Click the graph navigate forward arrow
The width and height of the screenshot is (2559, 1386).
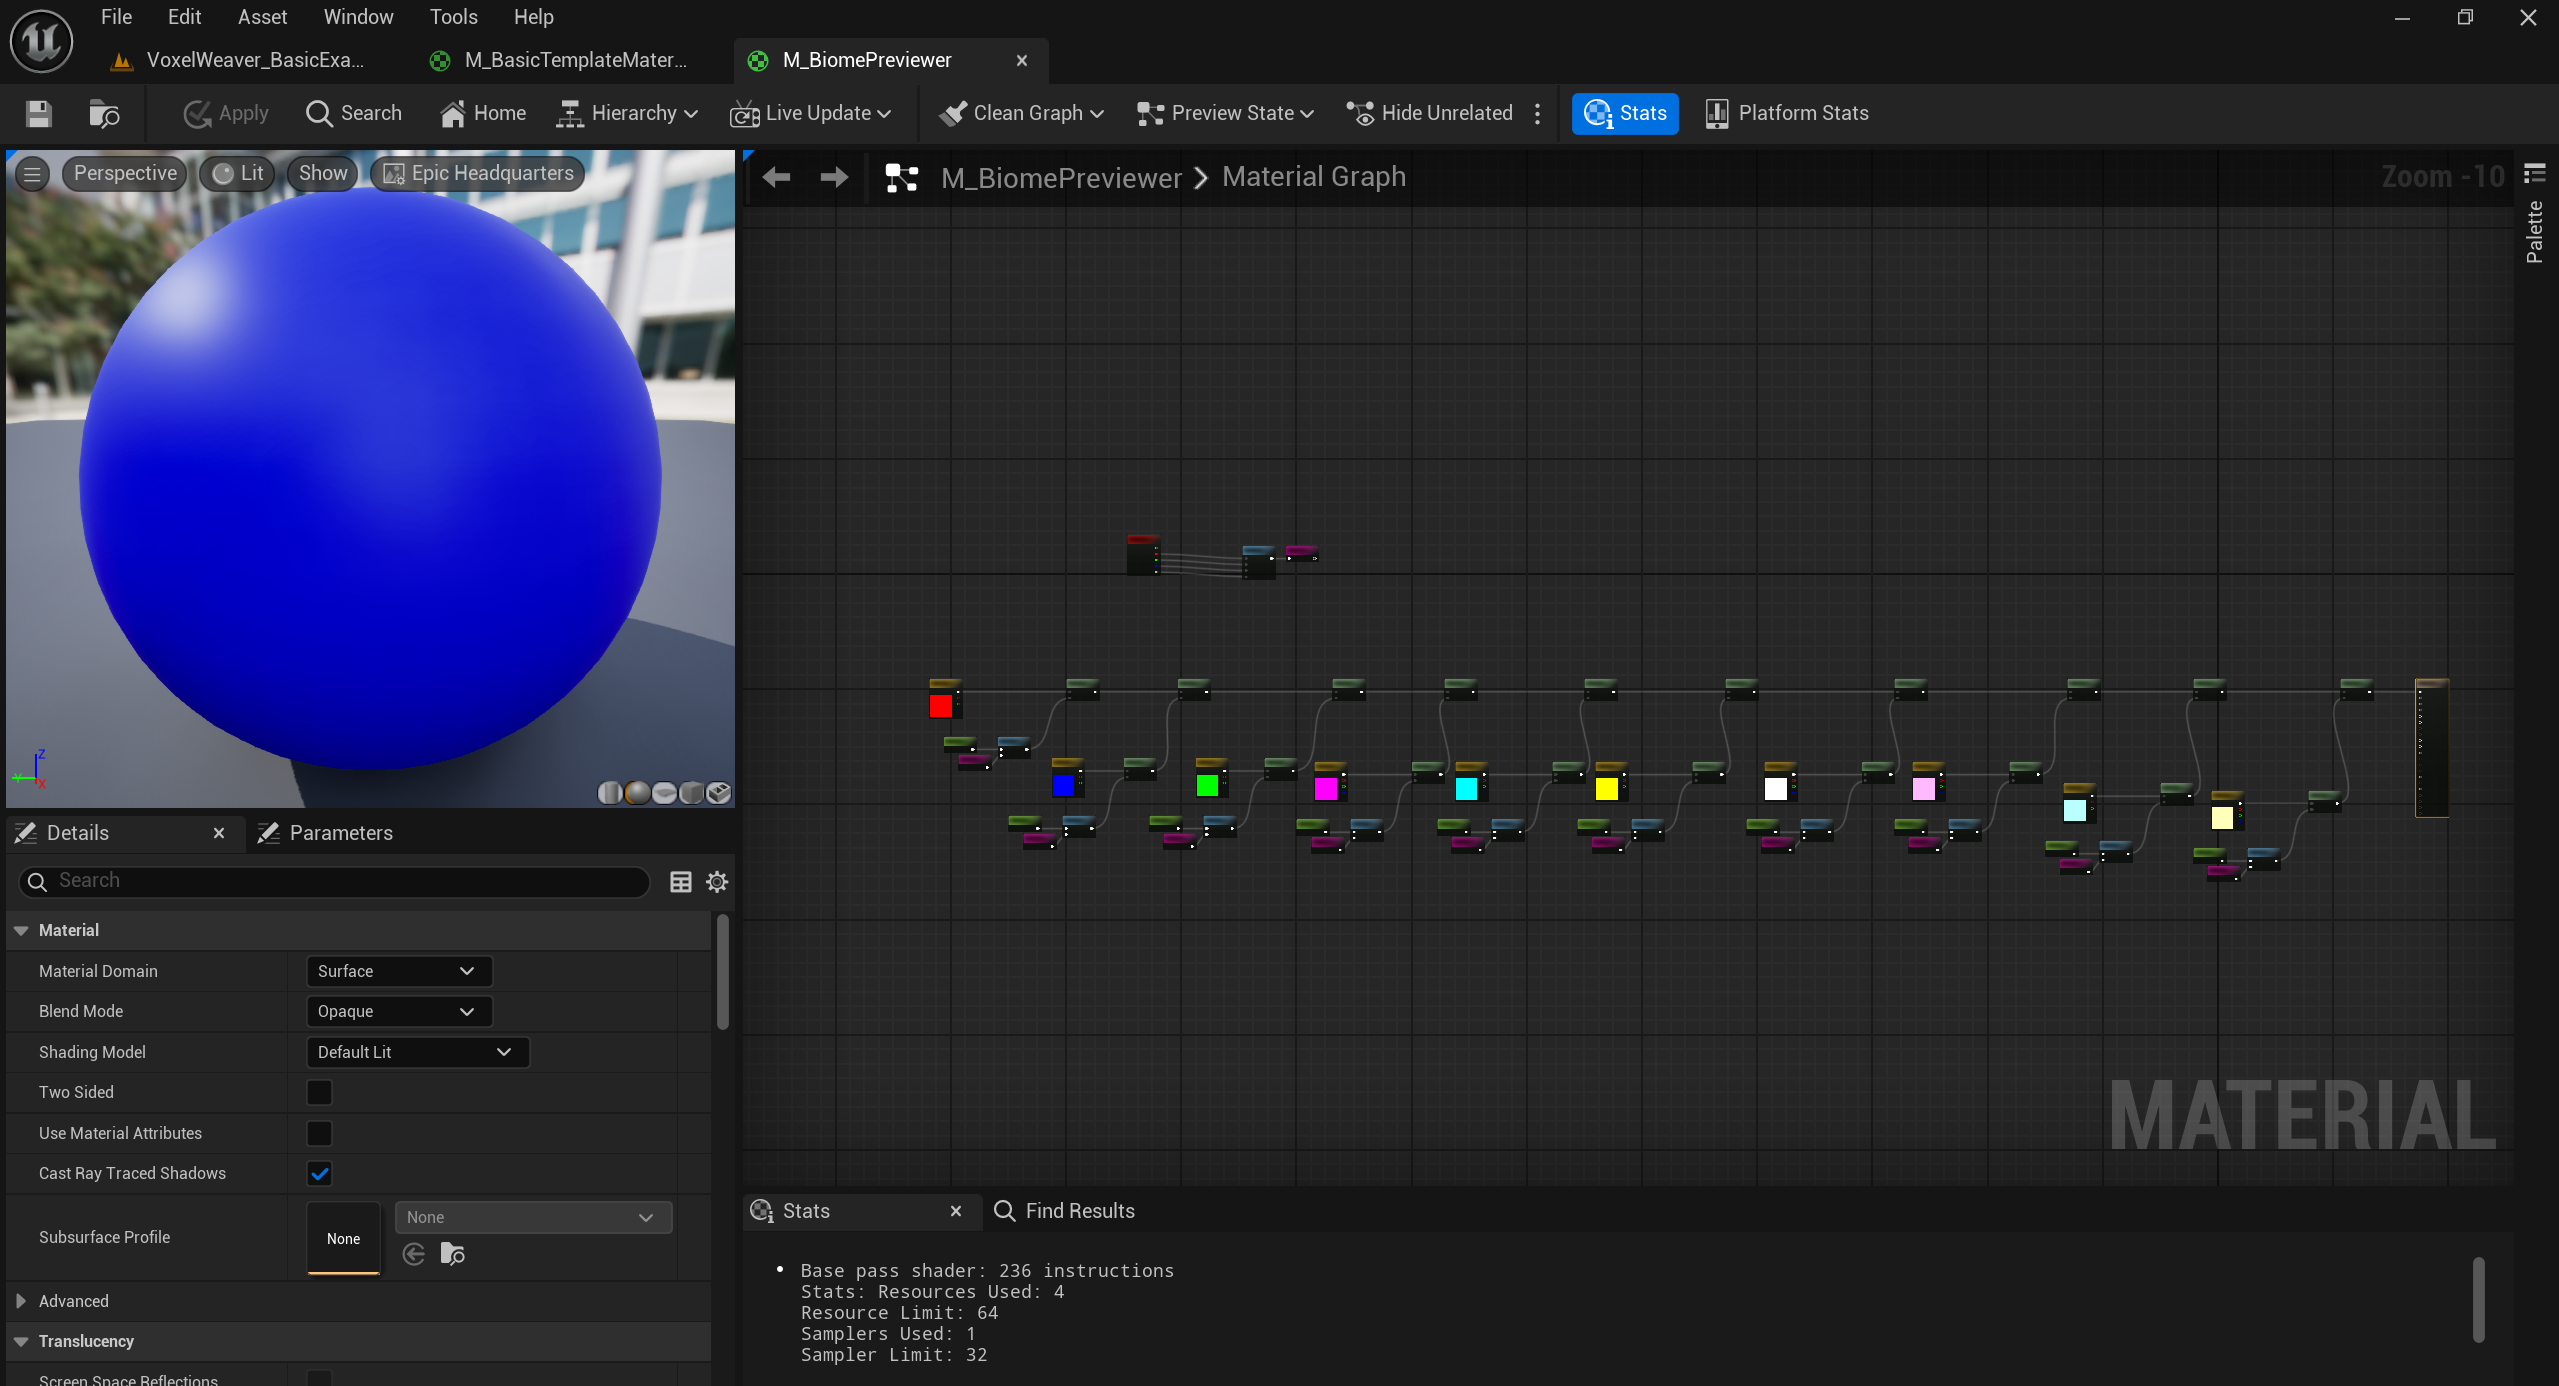coord(834,178)
